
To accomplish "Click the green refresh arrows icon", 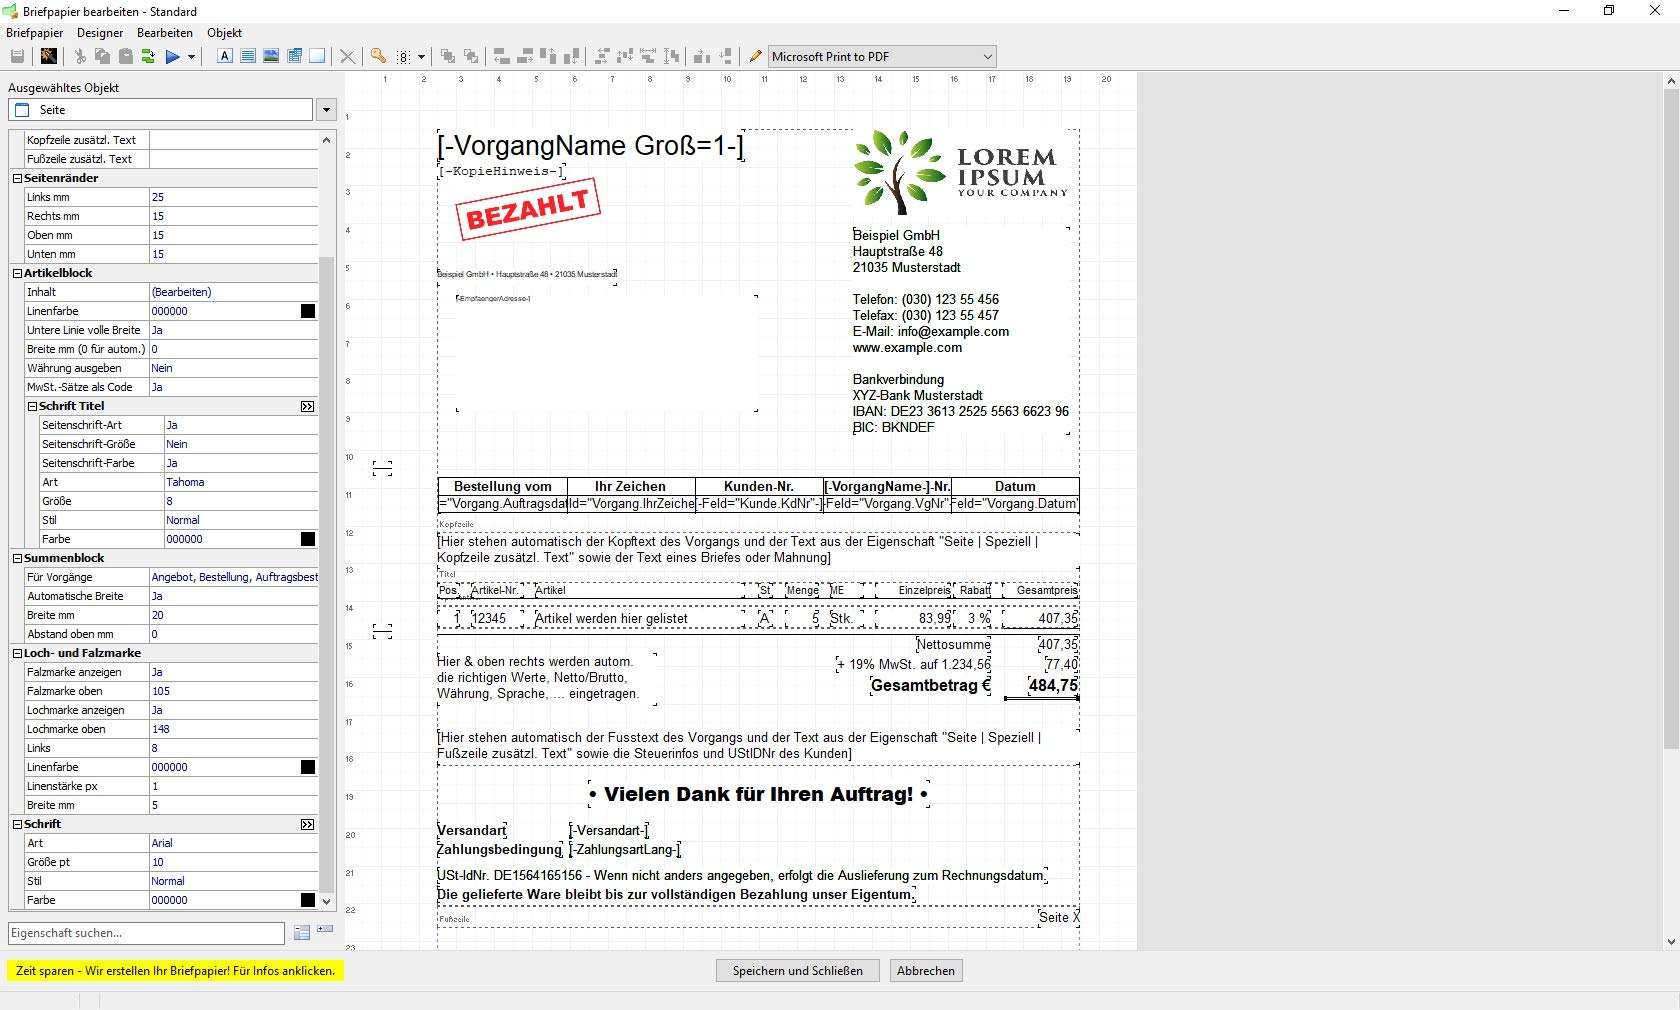I will [148, 56].
